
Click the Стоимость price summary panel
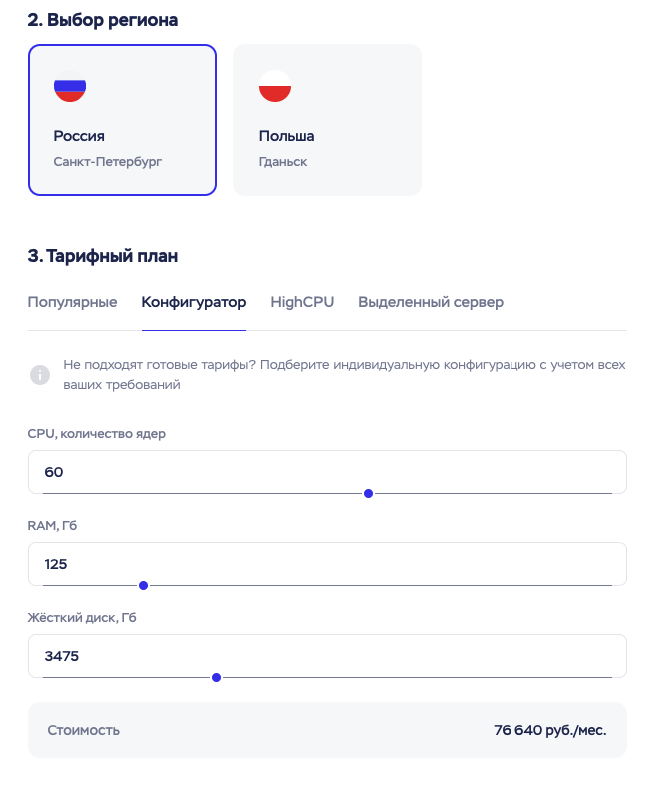(x=327, y=730)
